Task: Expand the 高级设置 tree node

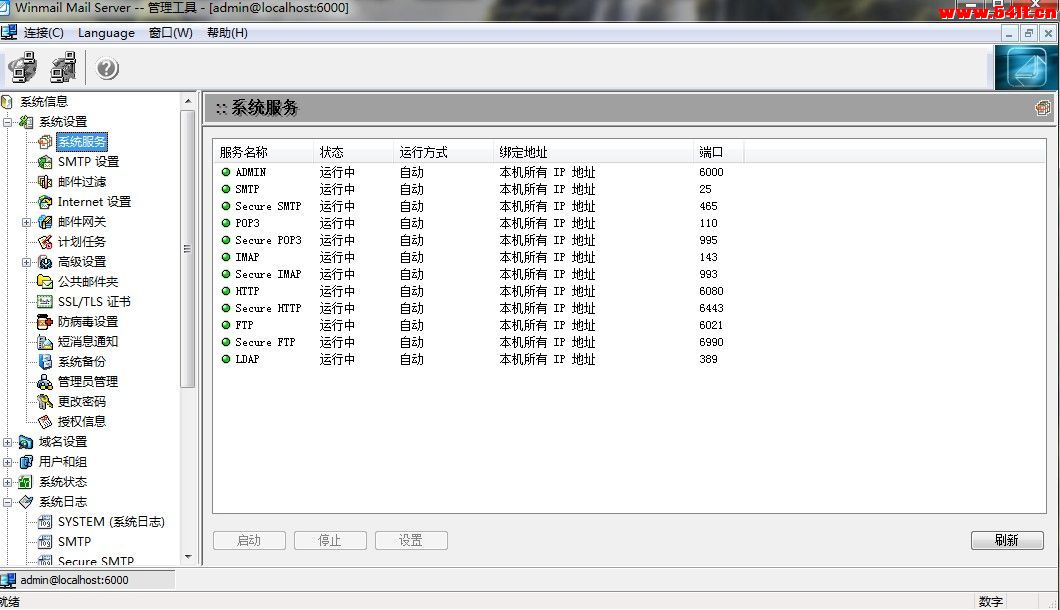Action: click(26, 262)
